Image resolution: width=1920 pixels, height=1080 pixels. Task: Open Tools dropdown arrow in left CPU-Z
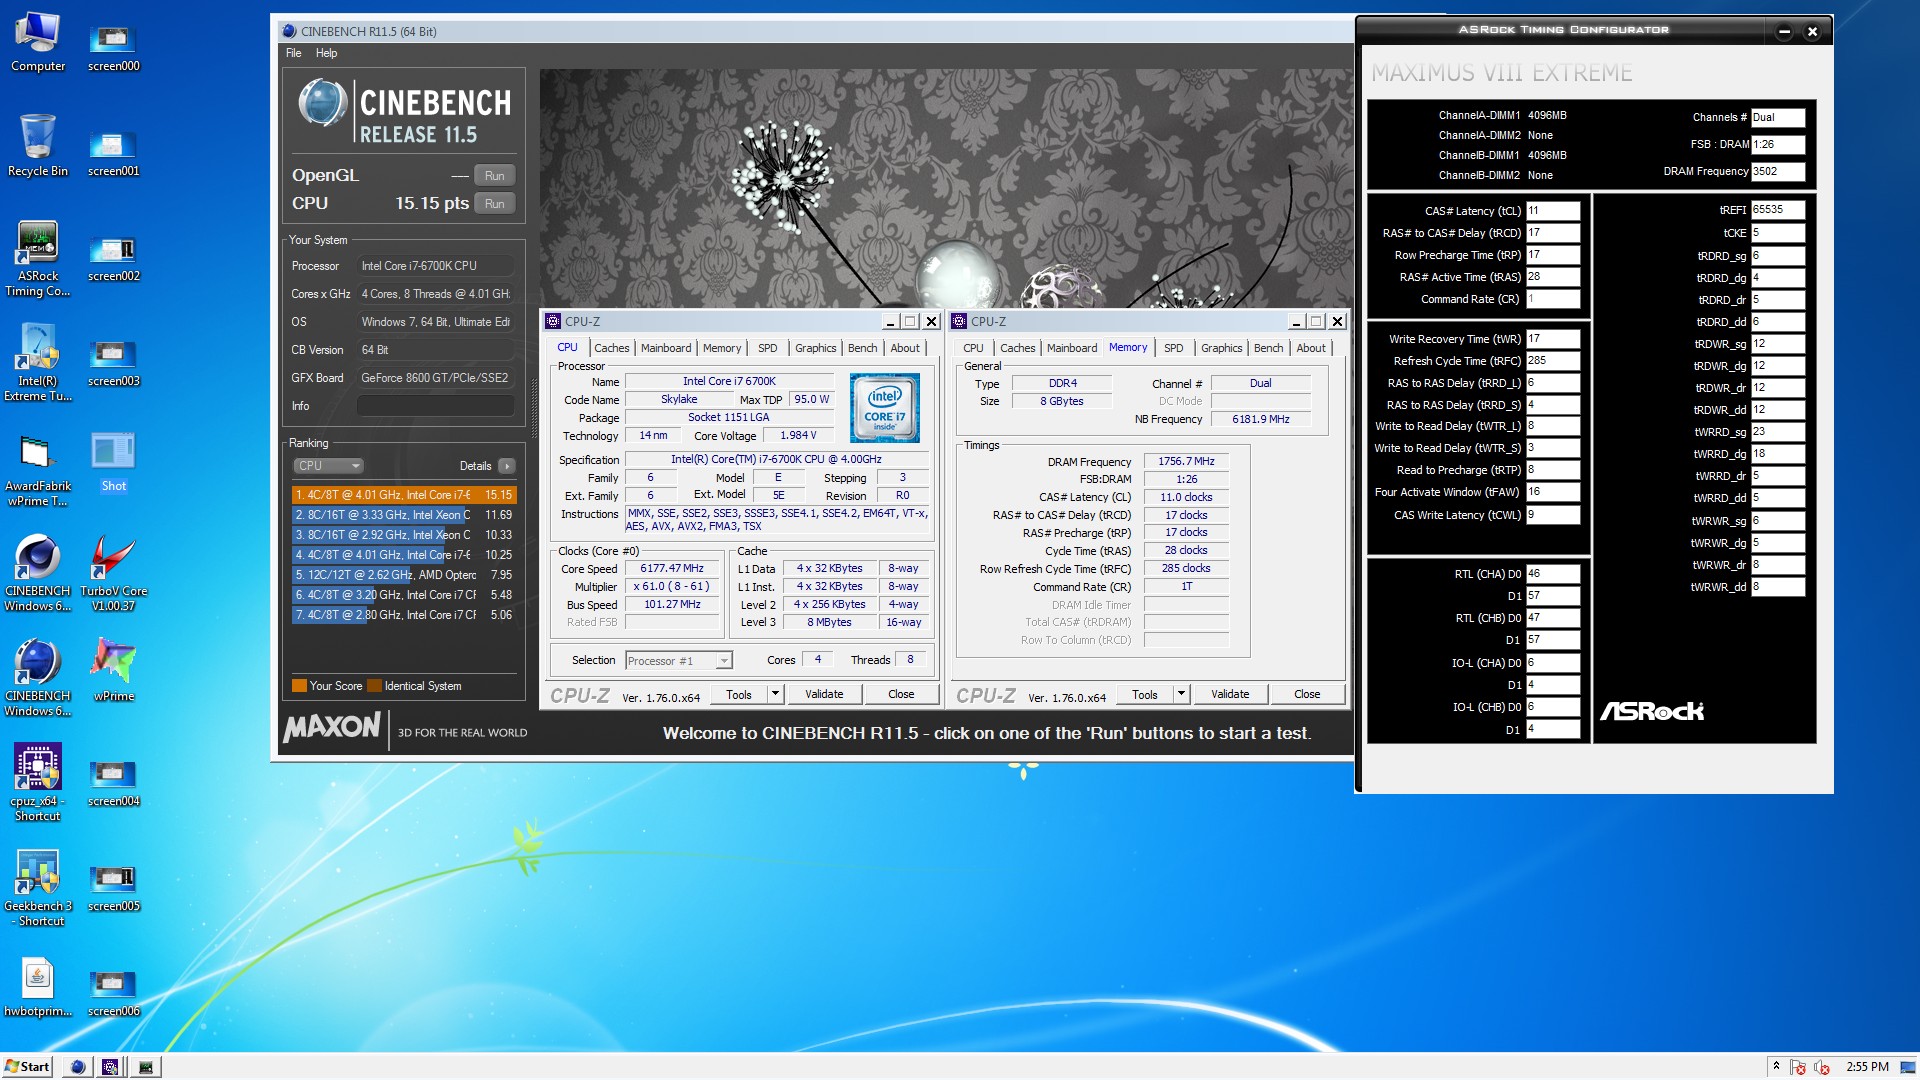click(774, 694)
